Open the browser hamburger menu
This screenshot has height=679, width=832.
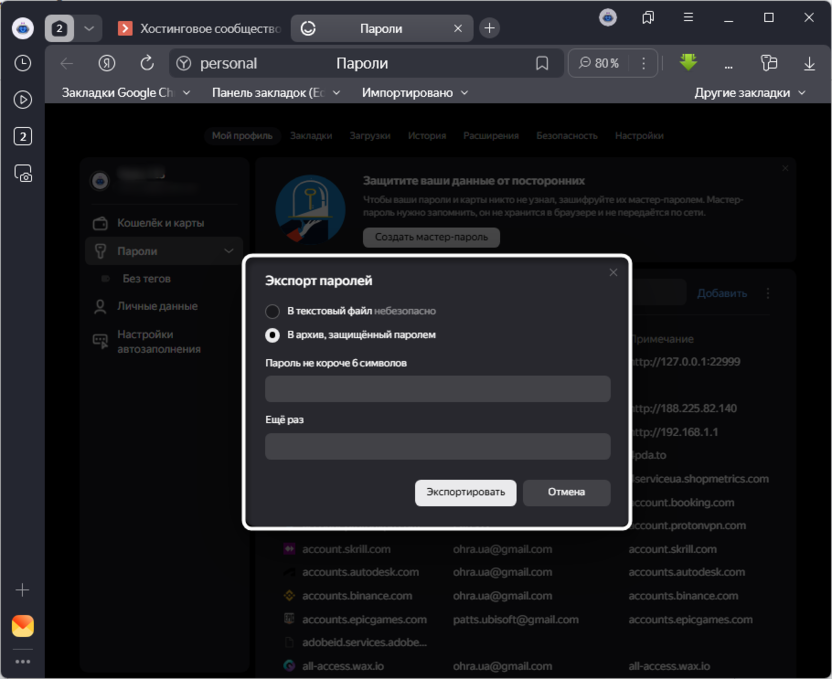[688, 18]
